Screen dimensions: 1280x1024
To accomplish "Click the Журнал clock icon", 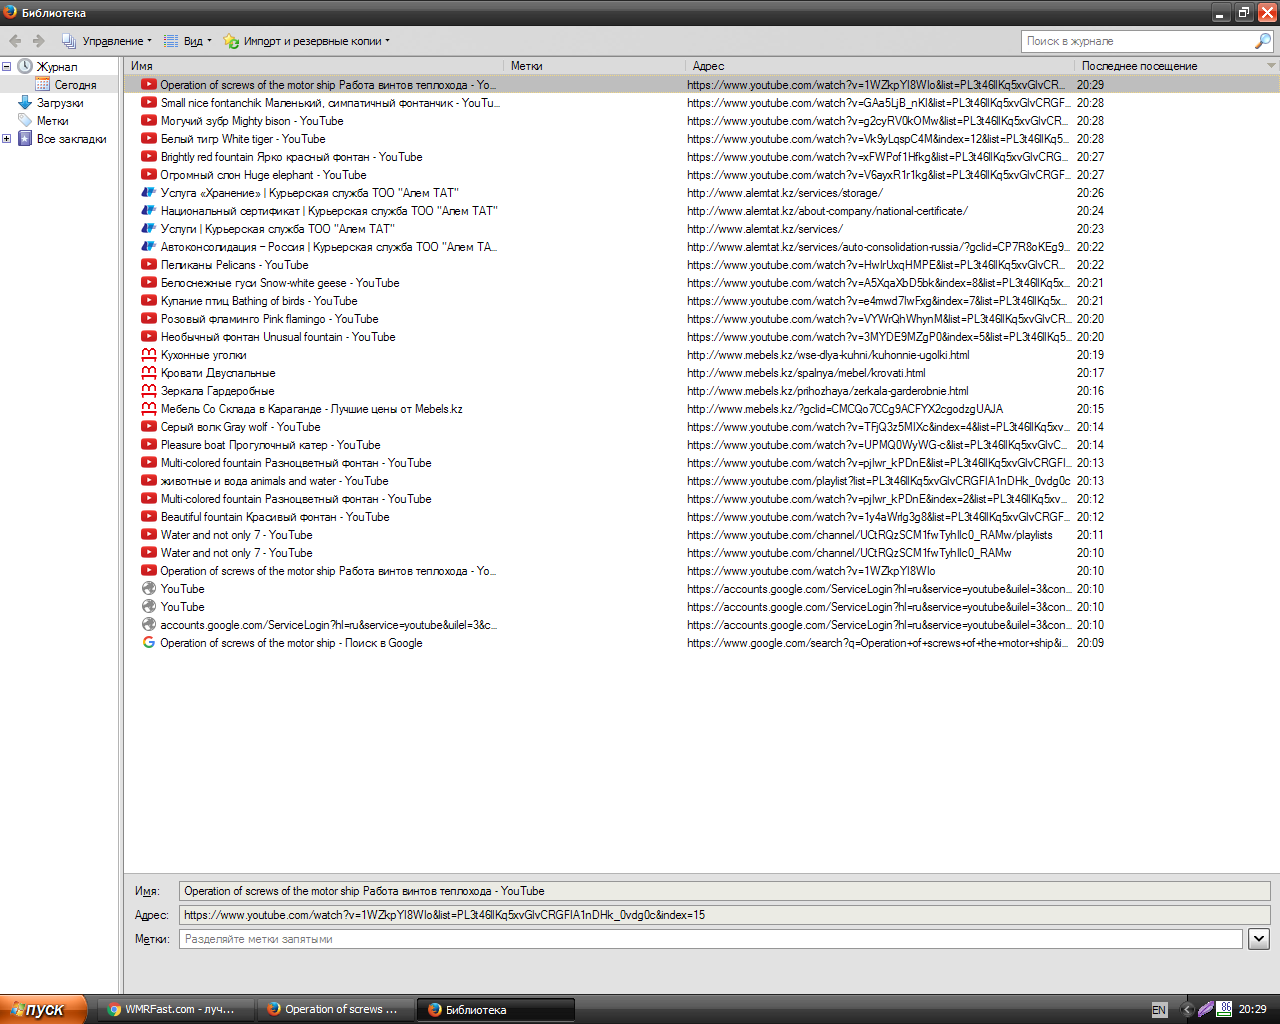I will [x=25, y=67].
